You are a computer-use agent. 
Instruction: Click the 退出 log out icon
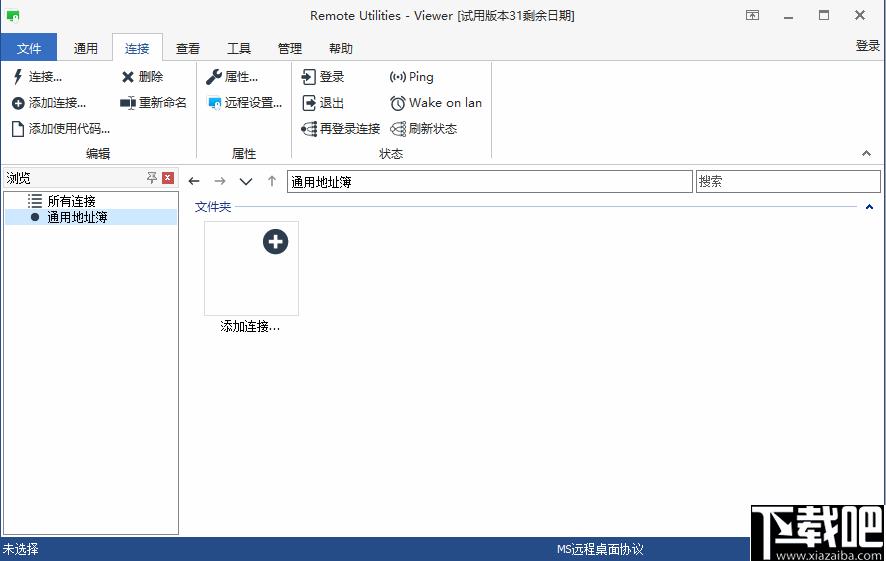pos(309,103)
